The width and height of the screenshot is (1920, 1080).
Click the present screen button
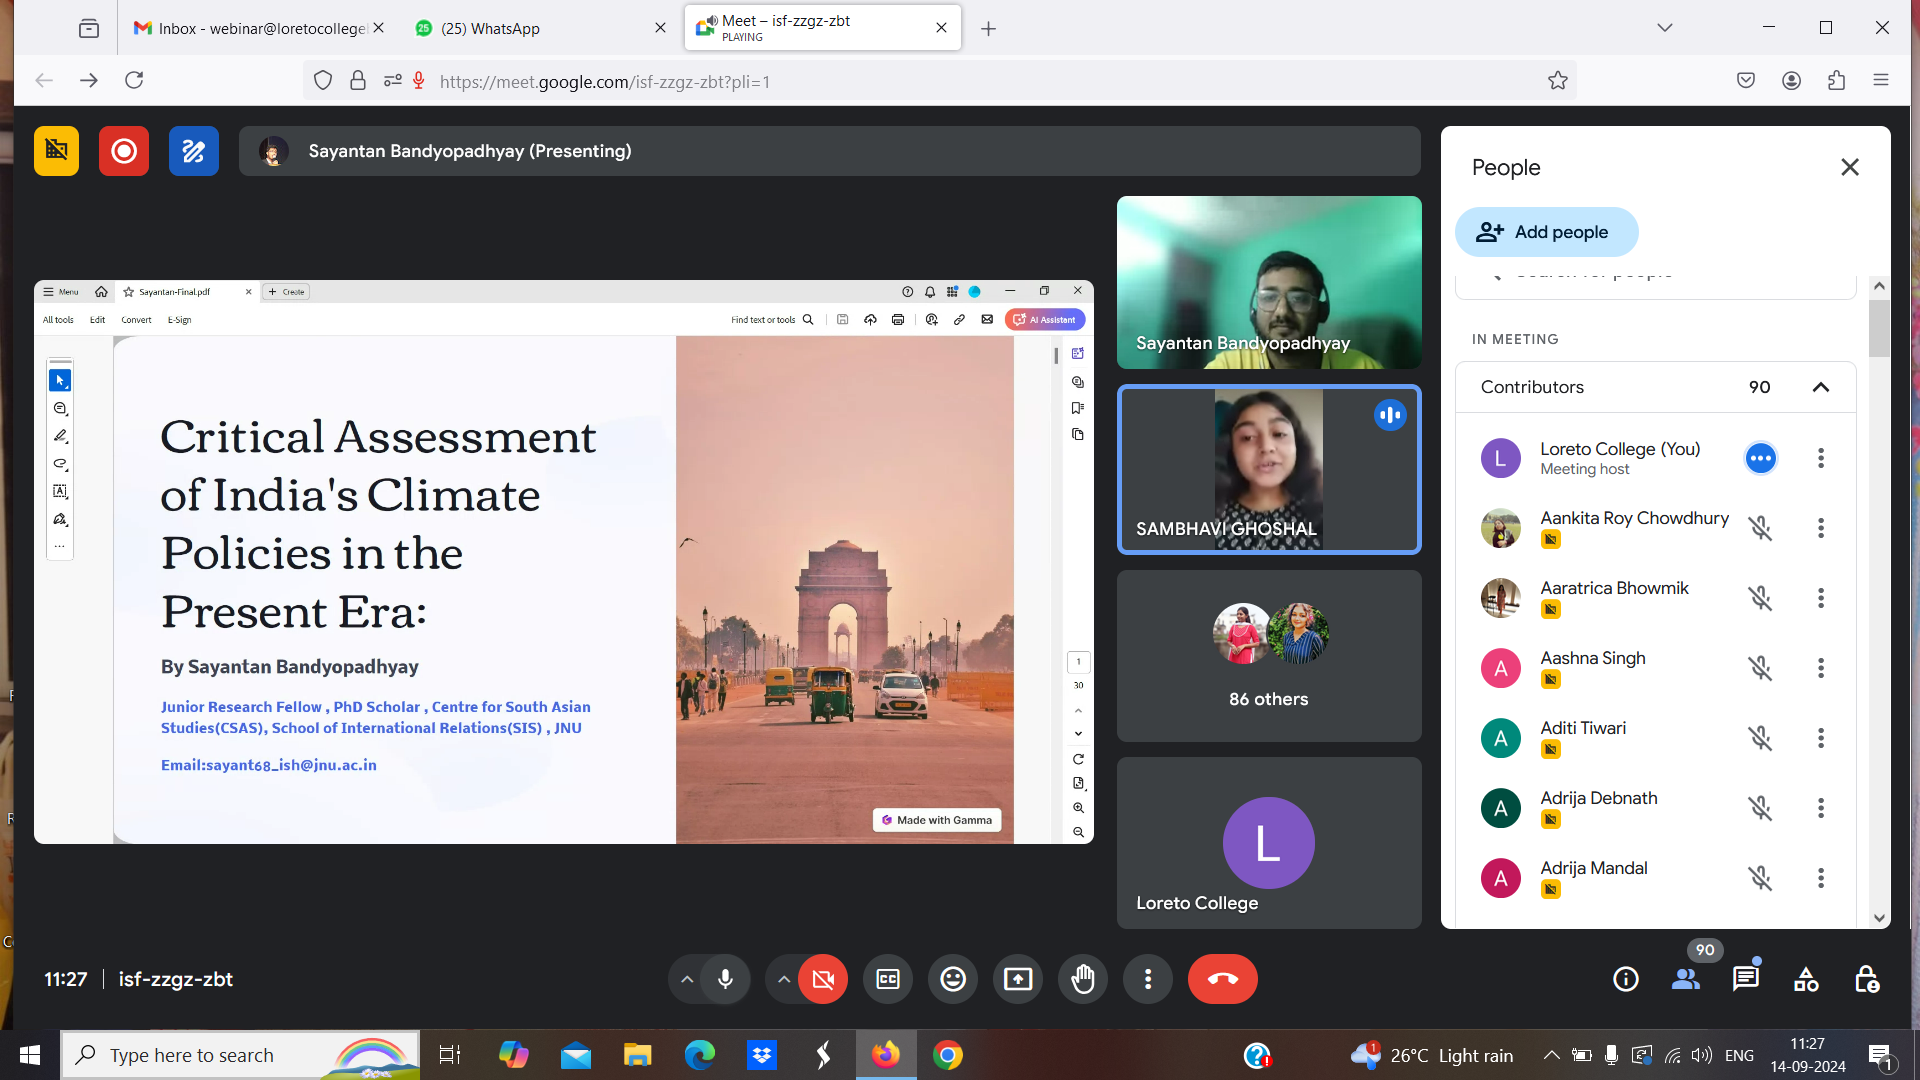[1018, 979]
